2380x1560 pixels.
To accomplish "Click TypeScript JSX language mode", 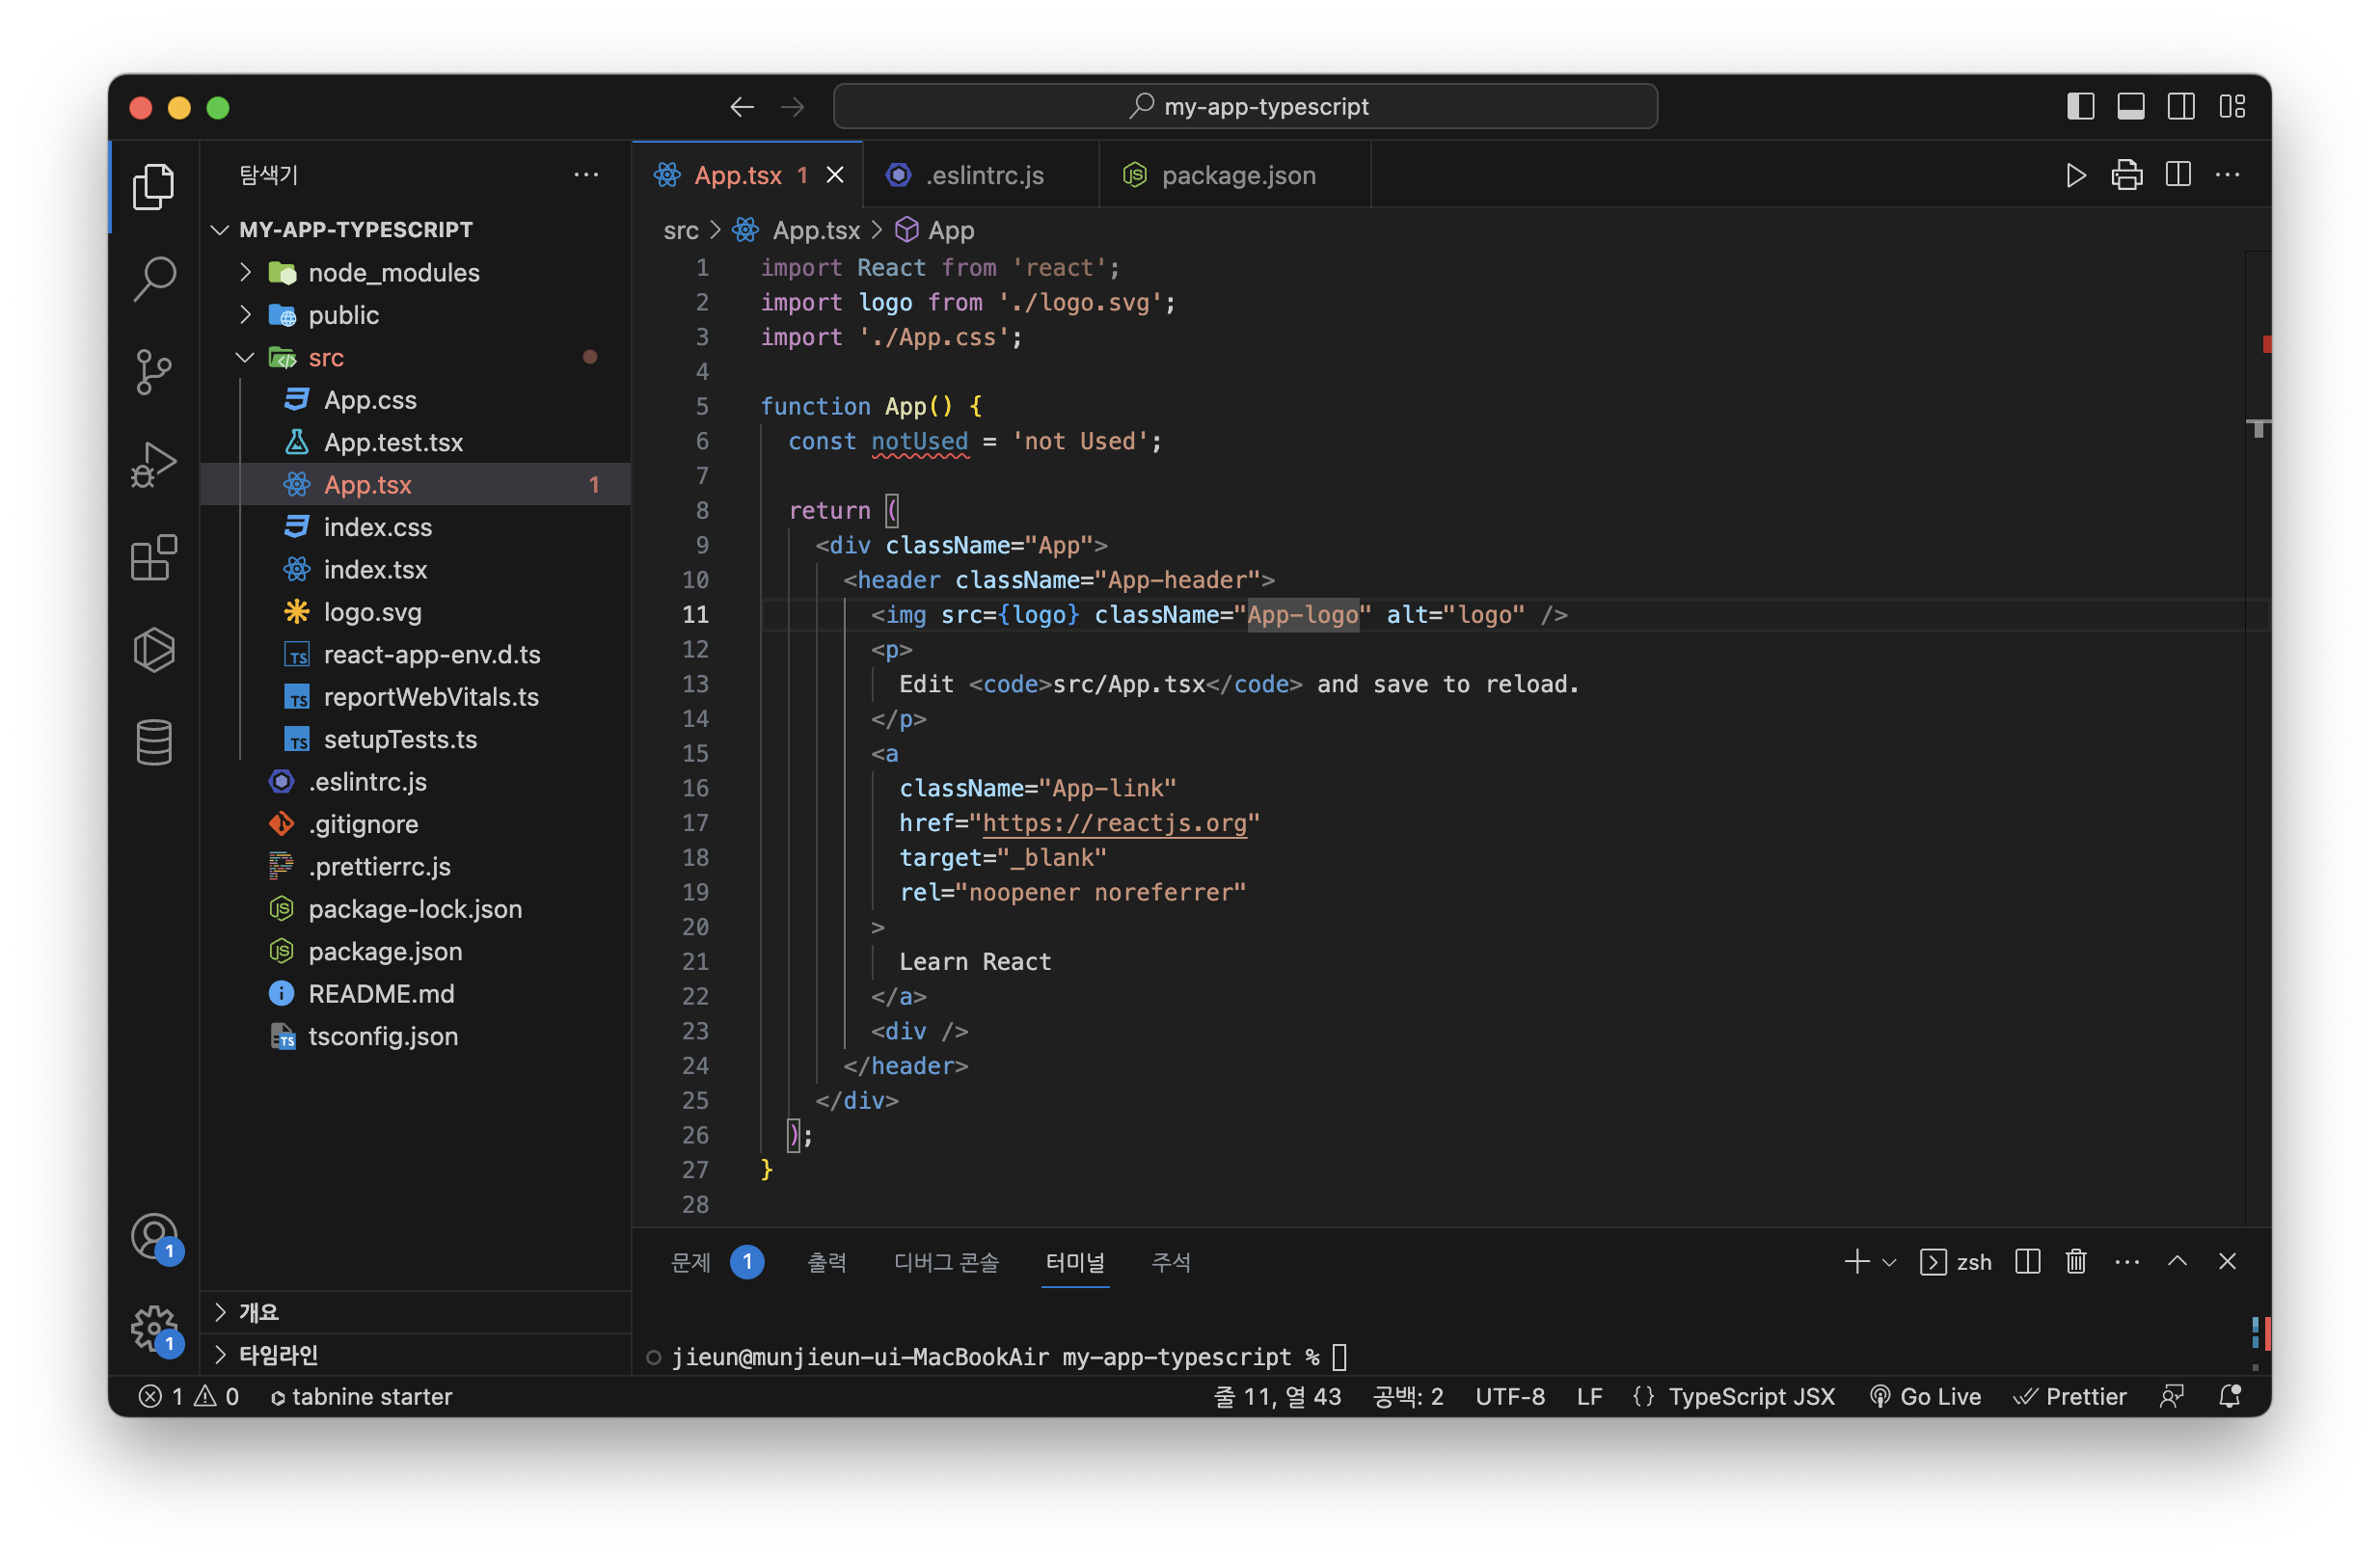I will point(1750,1396).
